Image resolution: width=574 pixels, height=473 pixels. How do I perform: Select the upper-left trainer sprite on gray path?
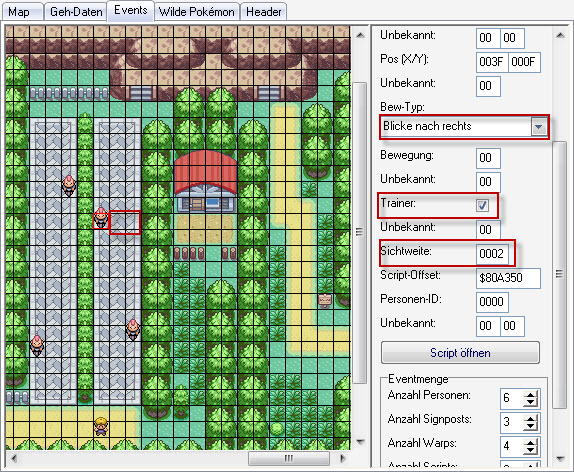click(69, 186)
